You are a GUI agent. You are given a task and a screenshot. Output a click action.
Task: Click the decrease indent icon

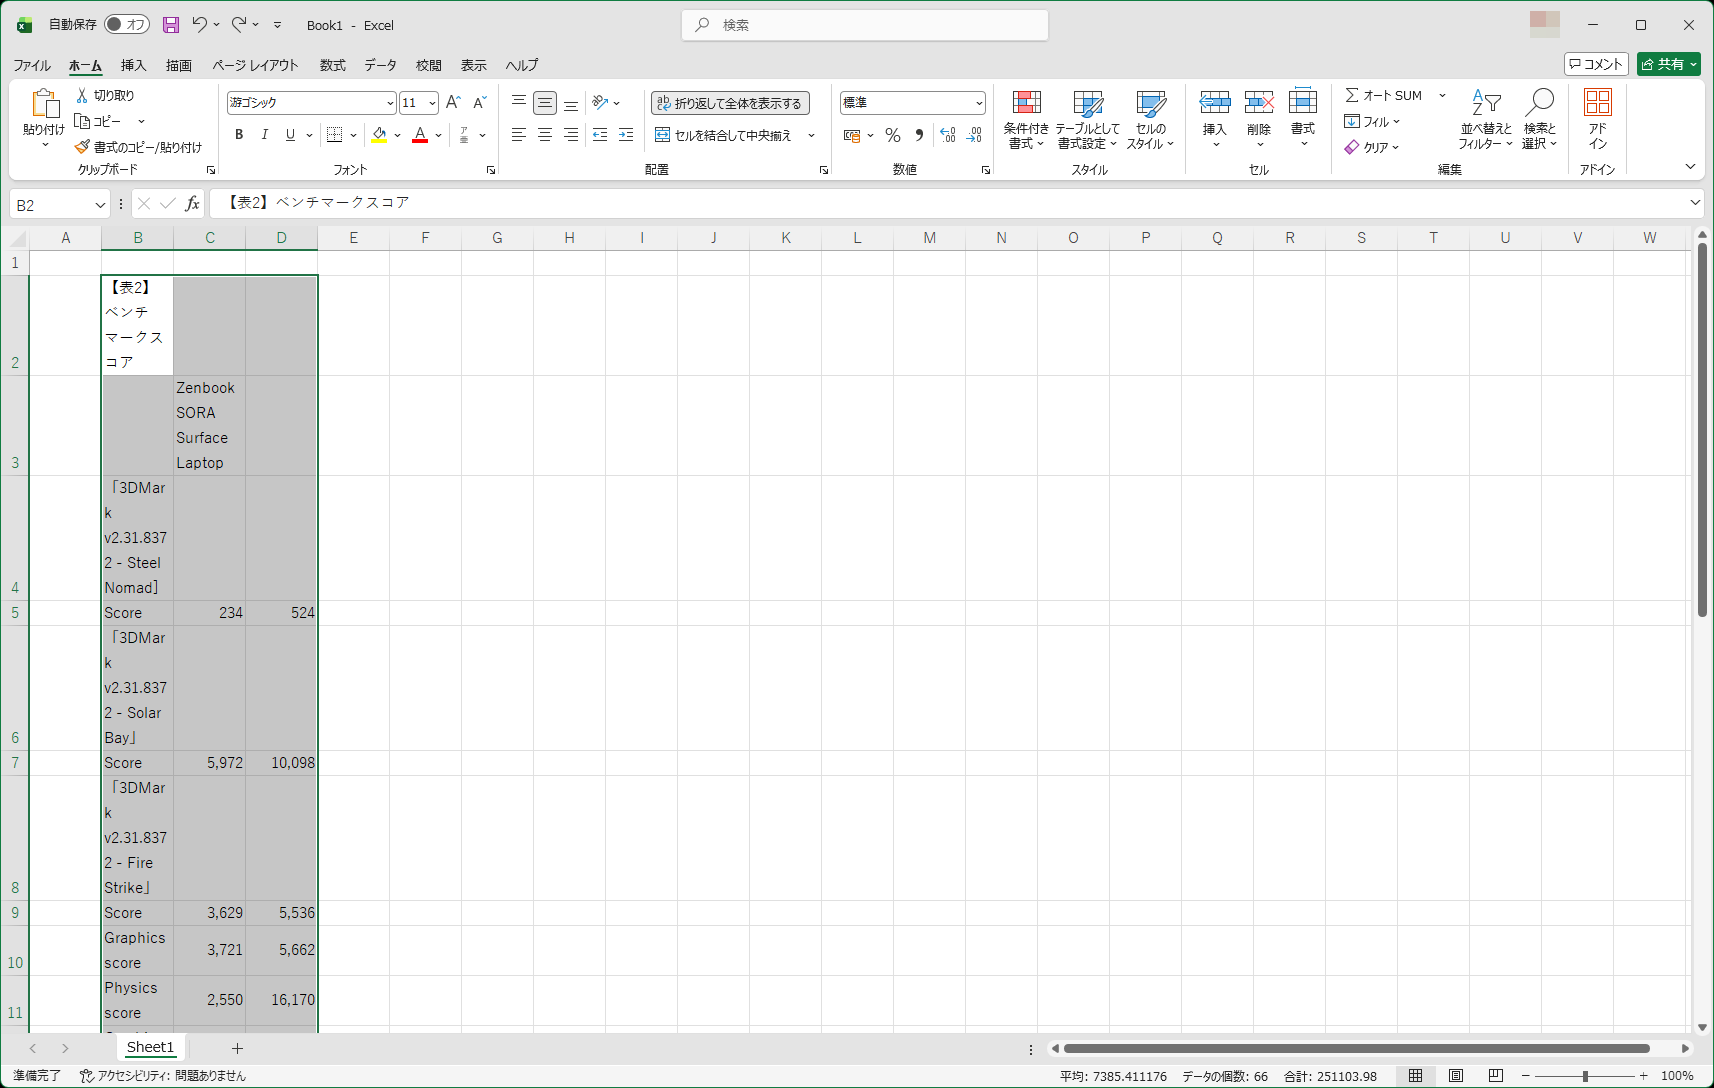(600, 135)
